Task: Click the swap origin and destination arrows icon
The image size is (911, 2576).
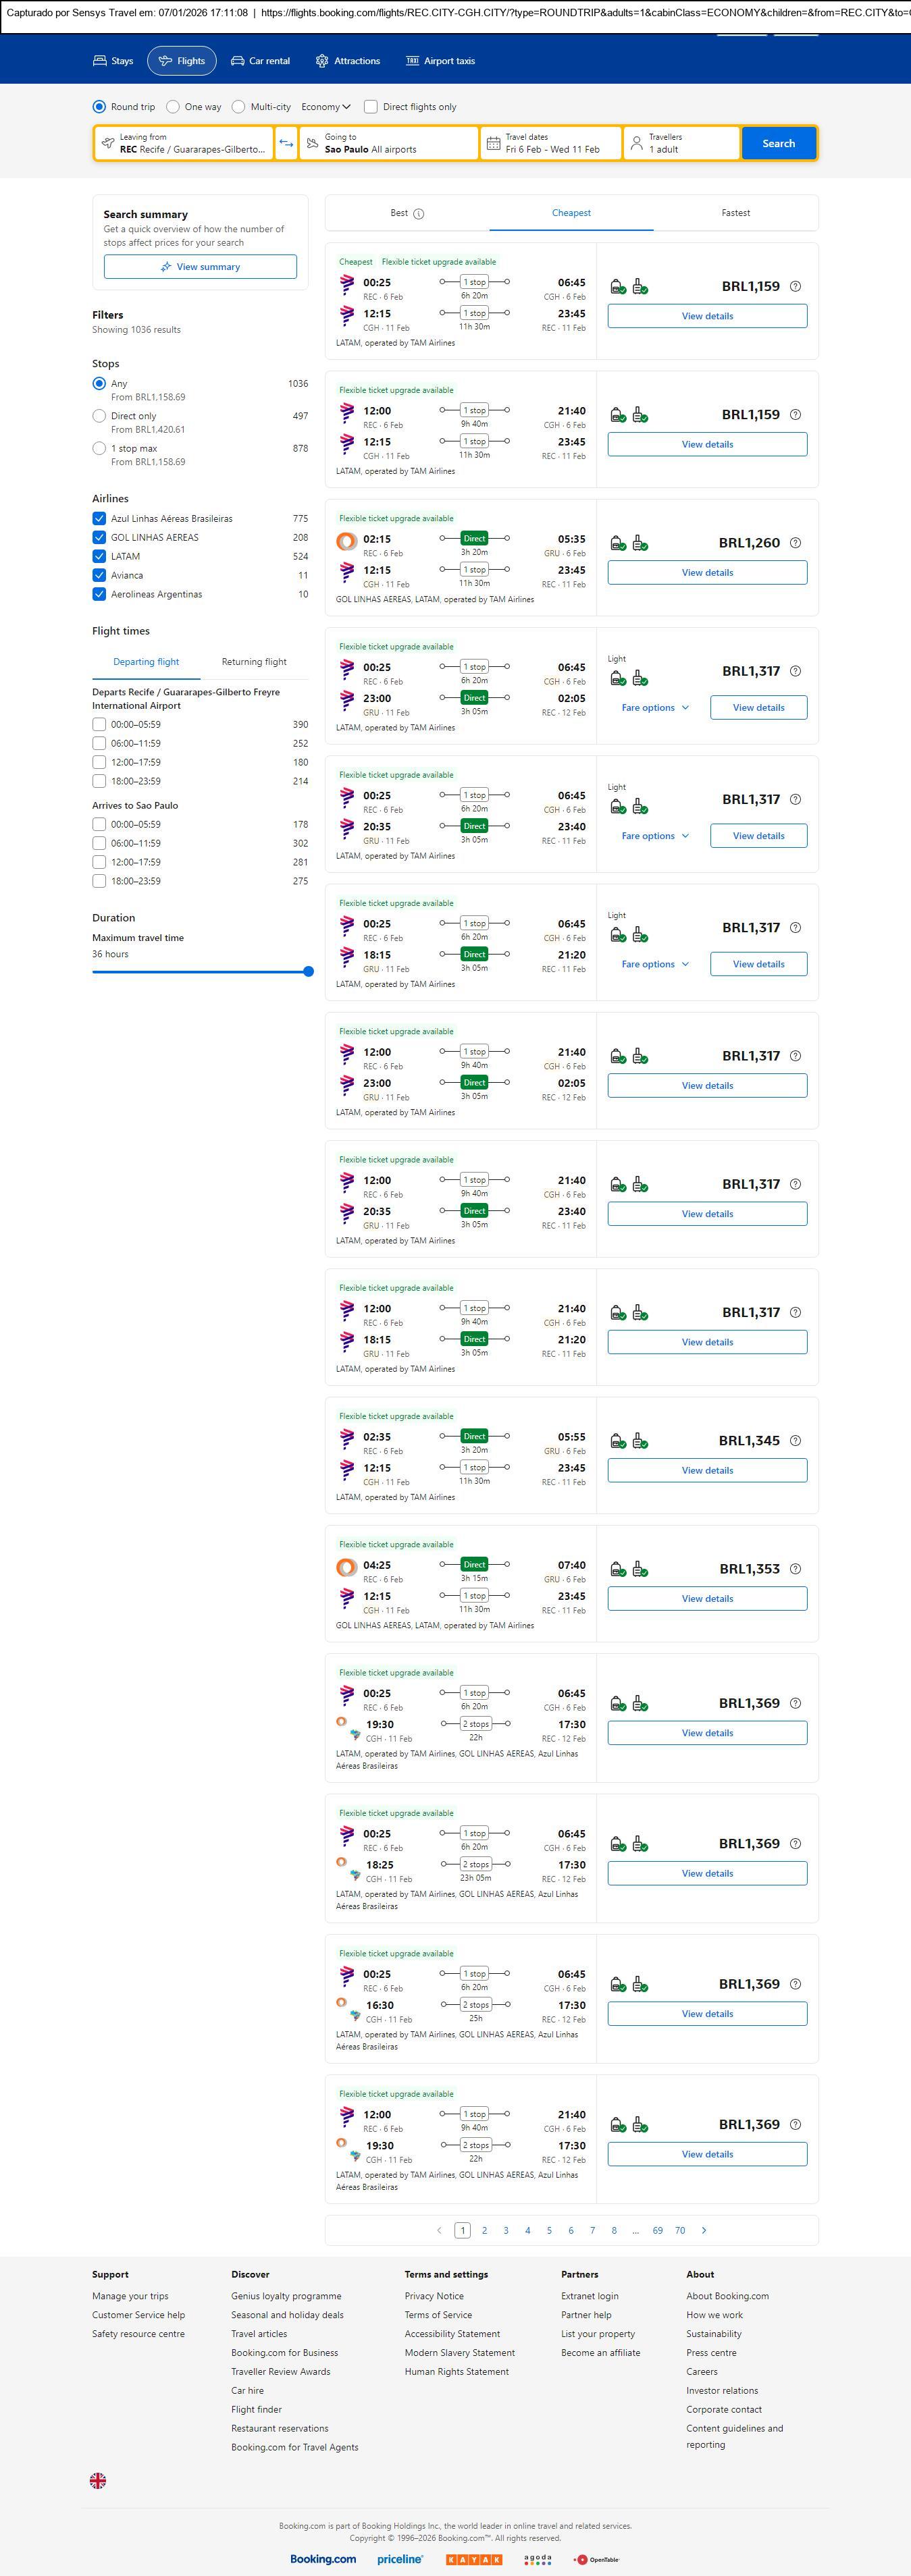Action: [286, 143]
